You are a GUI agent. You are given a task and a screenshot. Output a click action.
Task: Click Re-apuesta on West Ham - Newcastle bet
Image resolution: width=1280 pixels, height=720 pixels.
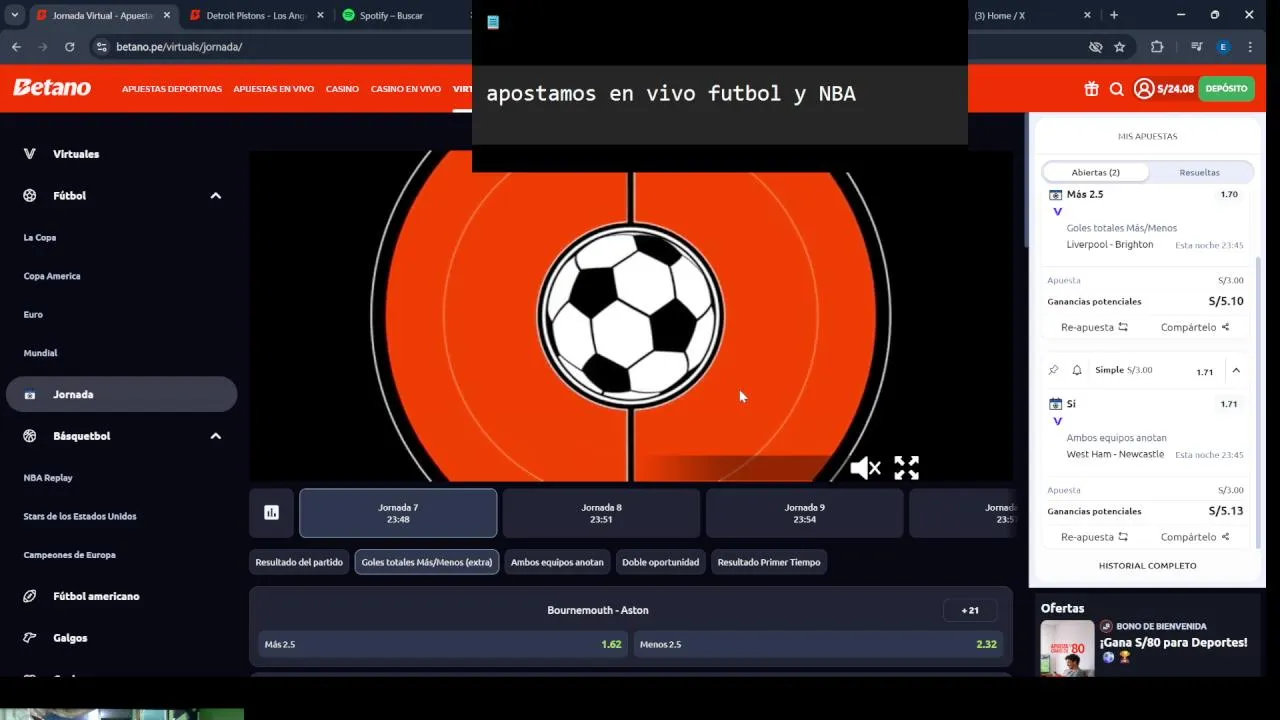click(x=1094, y=537)
